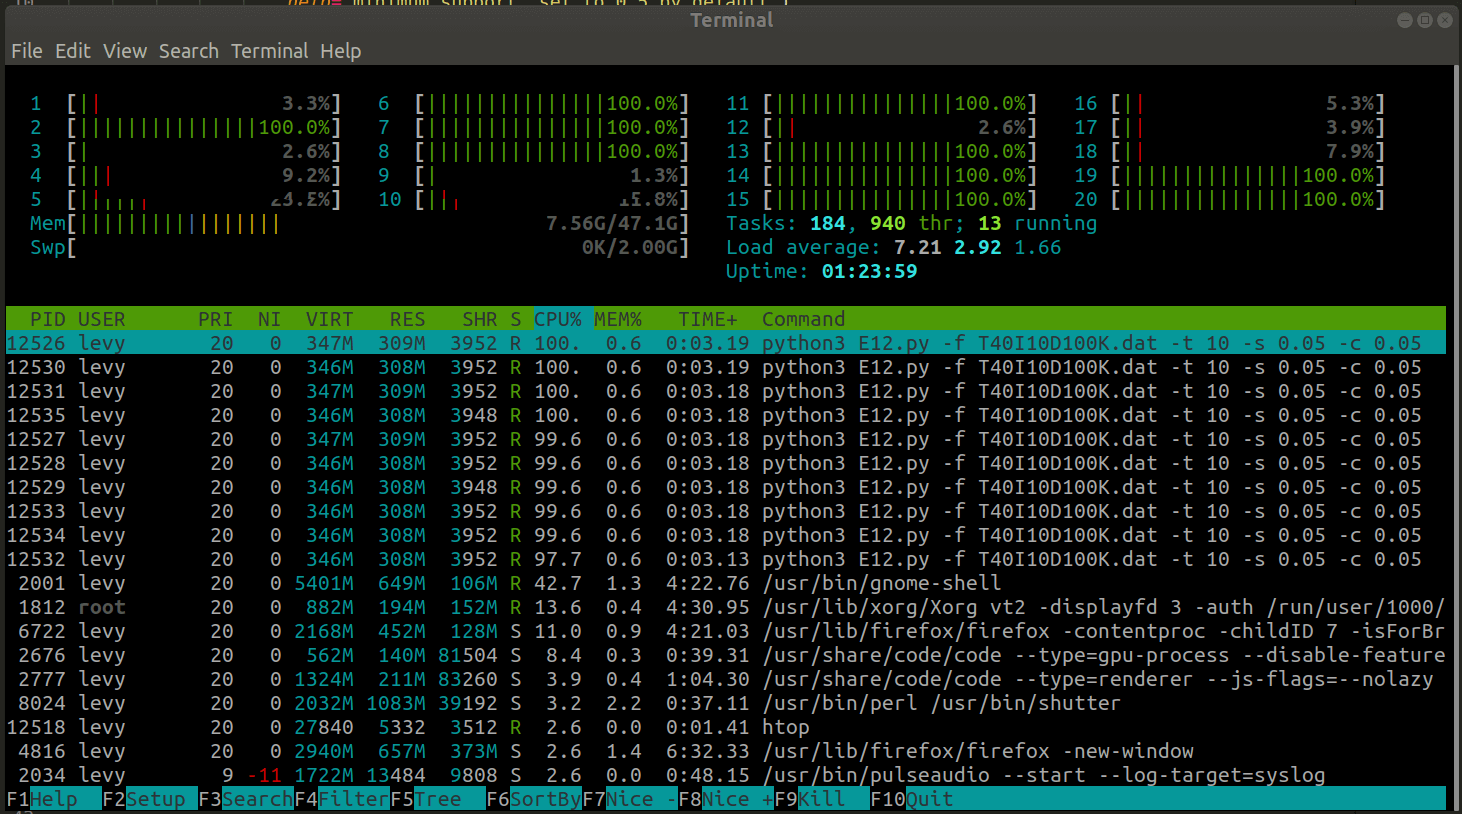Select code --type=gpu-process row

click(x=726, y=655)
